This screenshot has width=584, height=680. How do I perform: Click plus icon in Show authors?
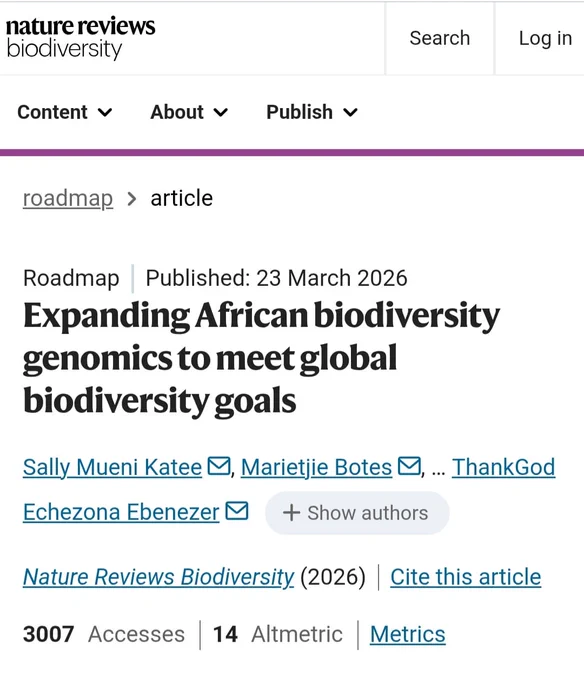click(291, 513)
